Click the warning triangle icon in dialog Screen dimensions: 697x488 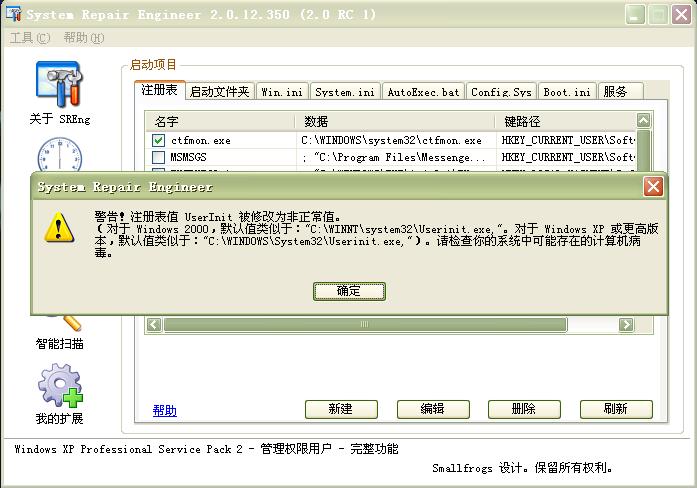tap(59, 228)
